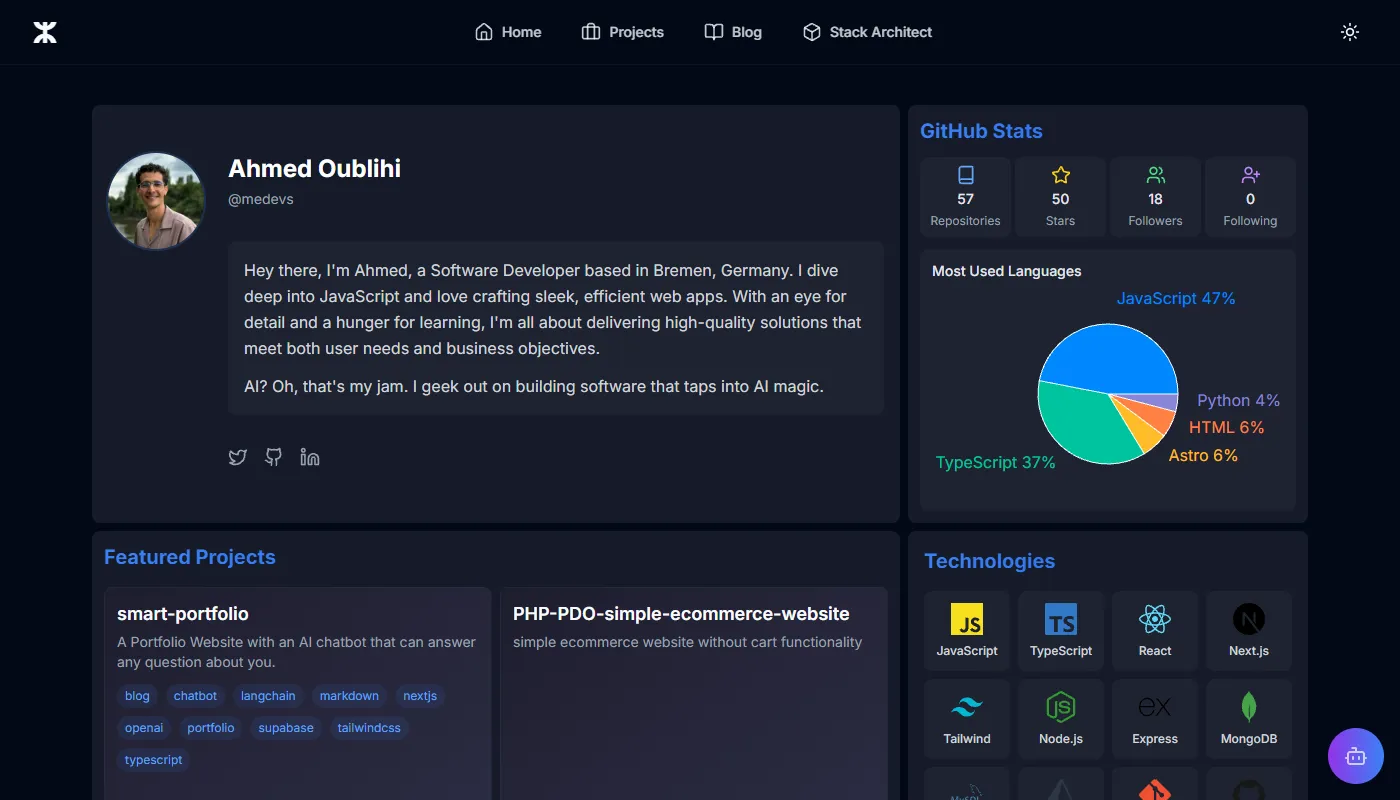Open the chatbot robot floating button
Viewport: 1400px width, 800px height.
[x=1356, y=756]
